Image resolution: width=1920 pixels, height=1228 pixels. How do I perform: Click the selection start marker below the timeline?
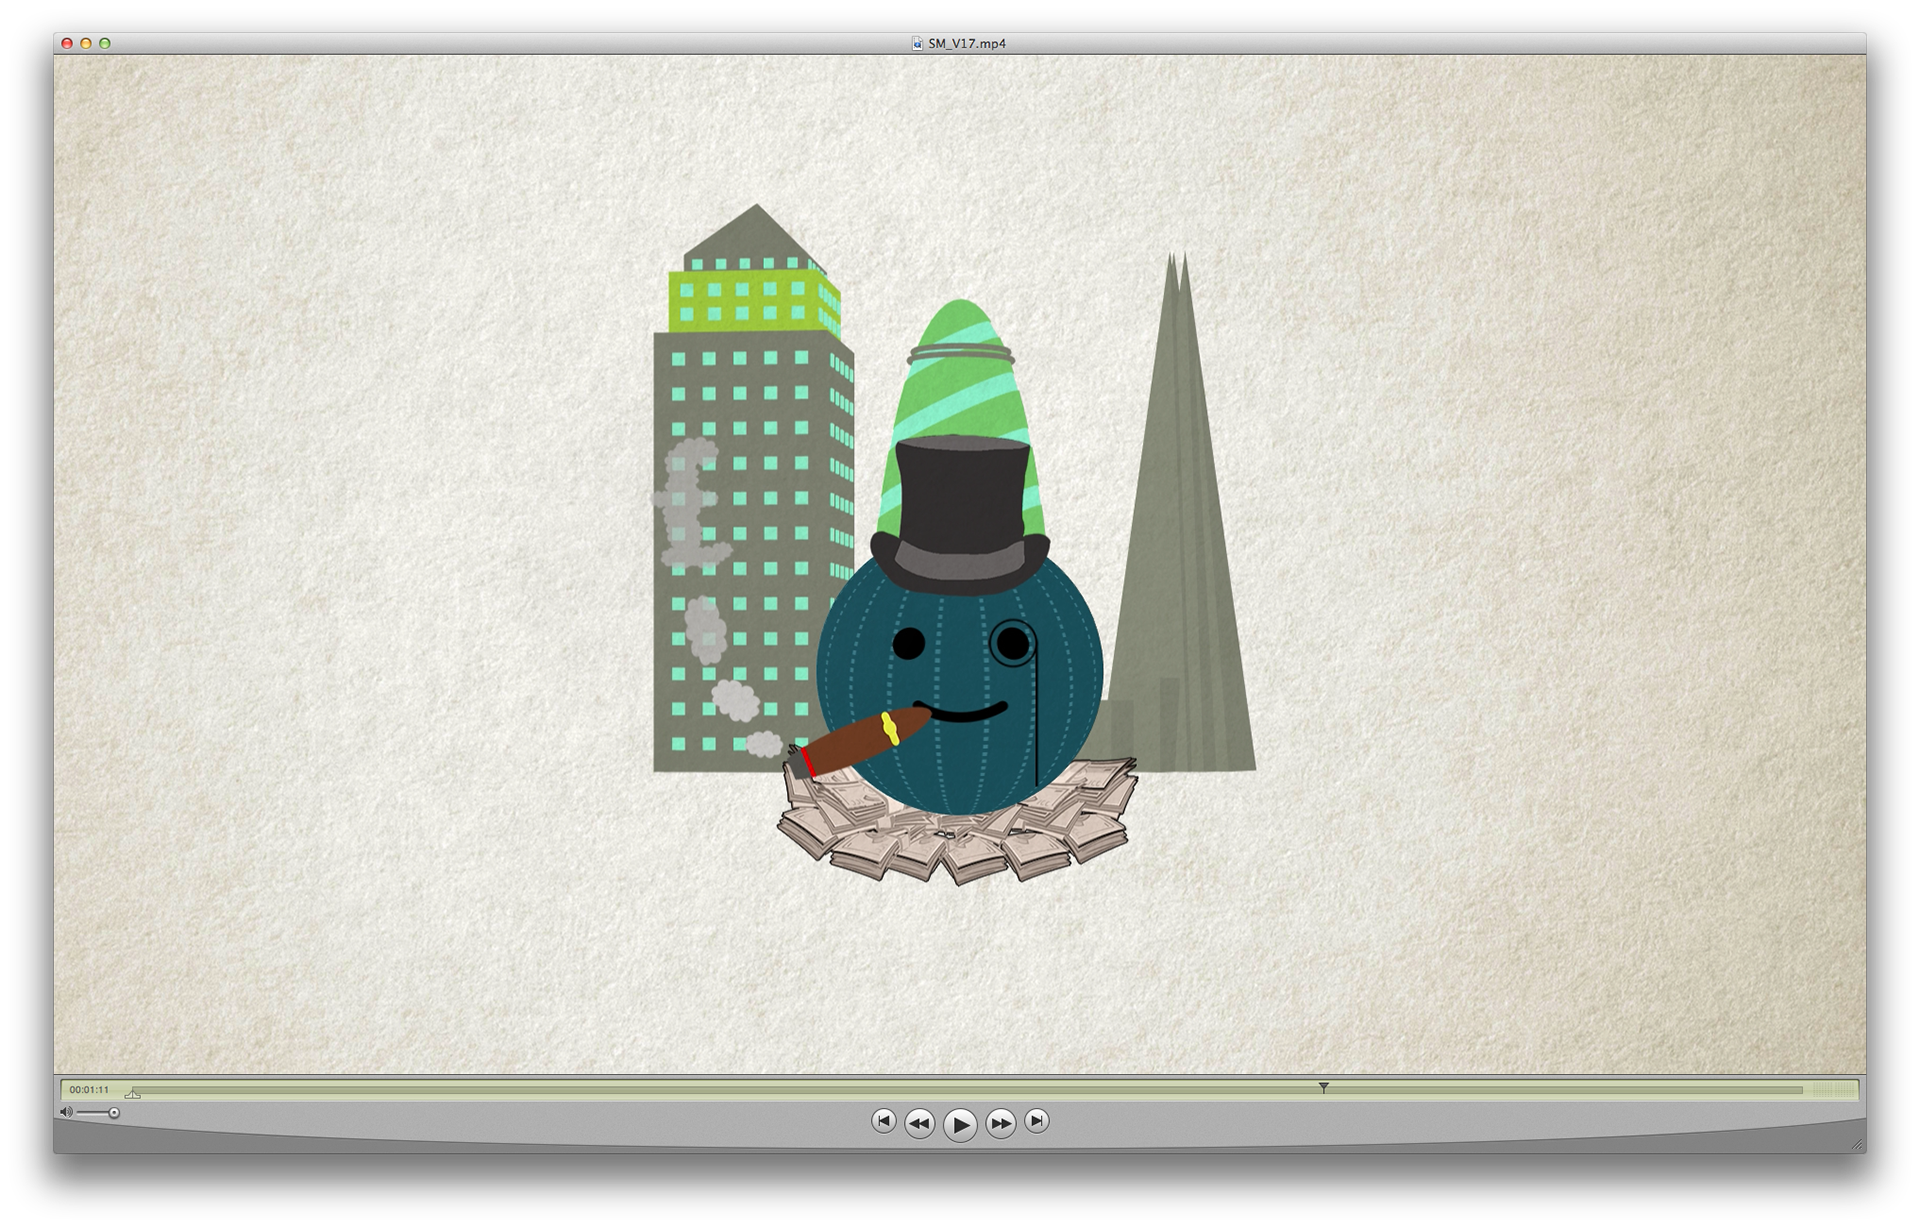pos(133,1094)
